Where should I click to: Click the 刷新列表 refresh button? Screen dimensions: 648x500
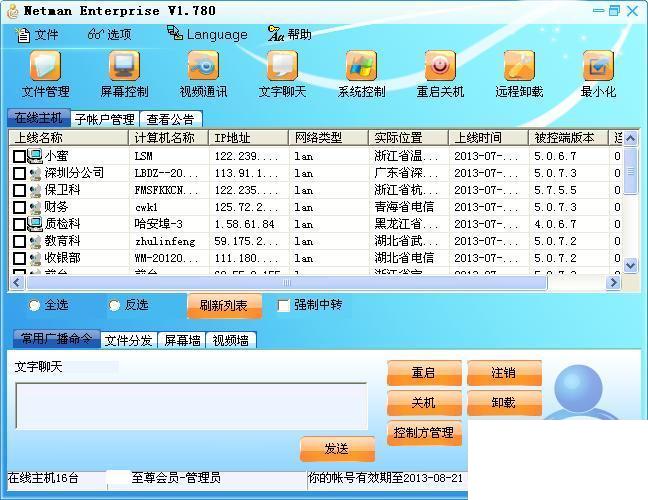point(224,306)
